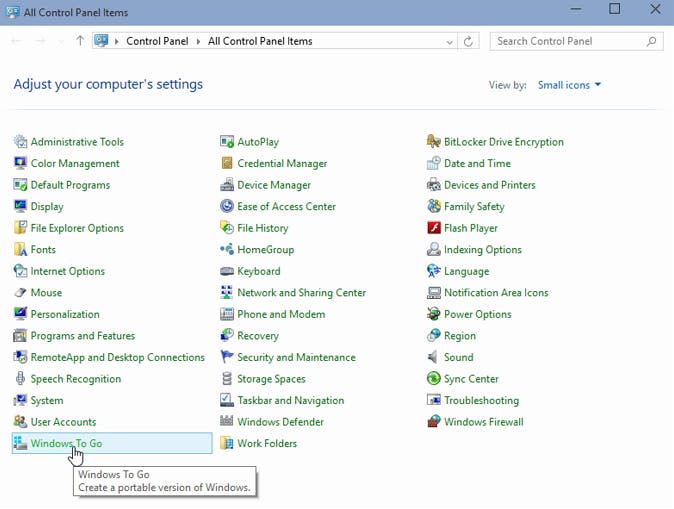The height and width of the screenshot is (509, 674).
Task: Click the File Explorer Options folder icon
Action: [20, 228]
